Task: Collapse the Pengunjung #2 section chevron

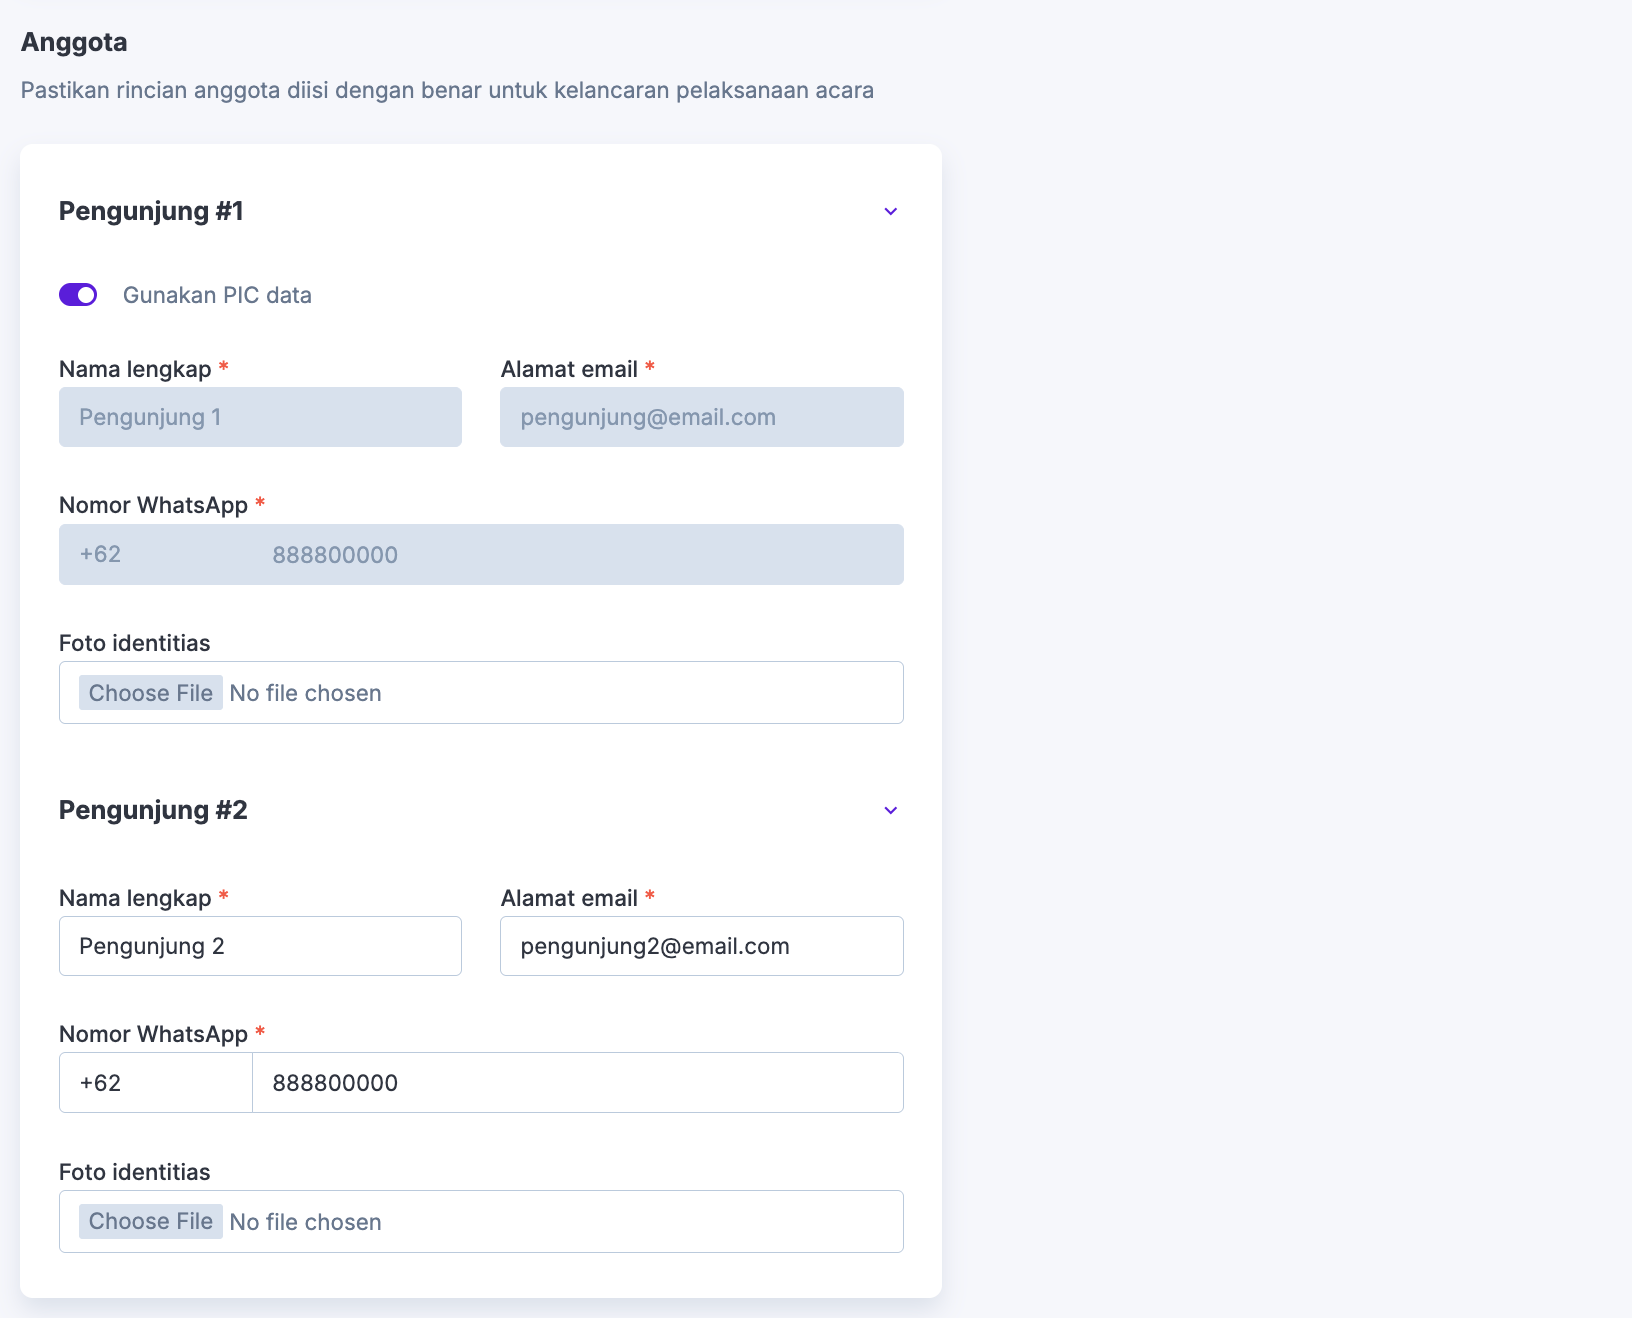Action: (x=890, y=811)
